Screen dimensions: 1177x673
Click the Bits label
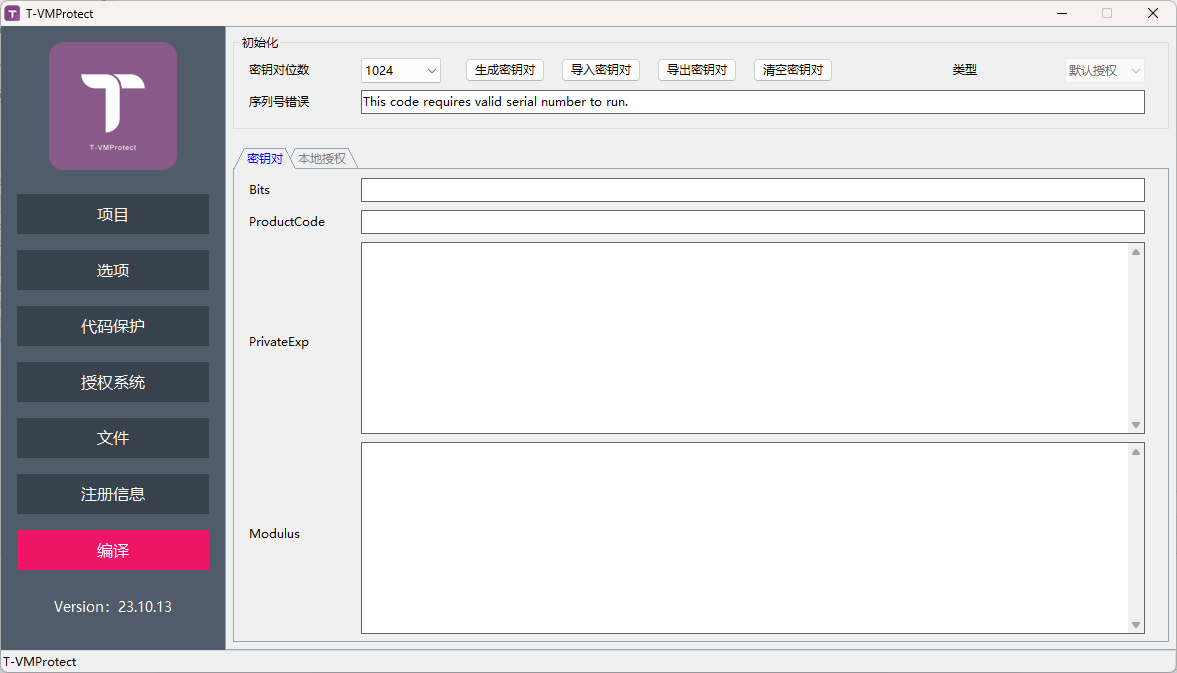[259, 190]
